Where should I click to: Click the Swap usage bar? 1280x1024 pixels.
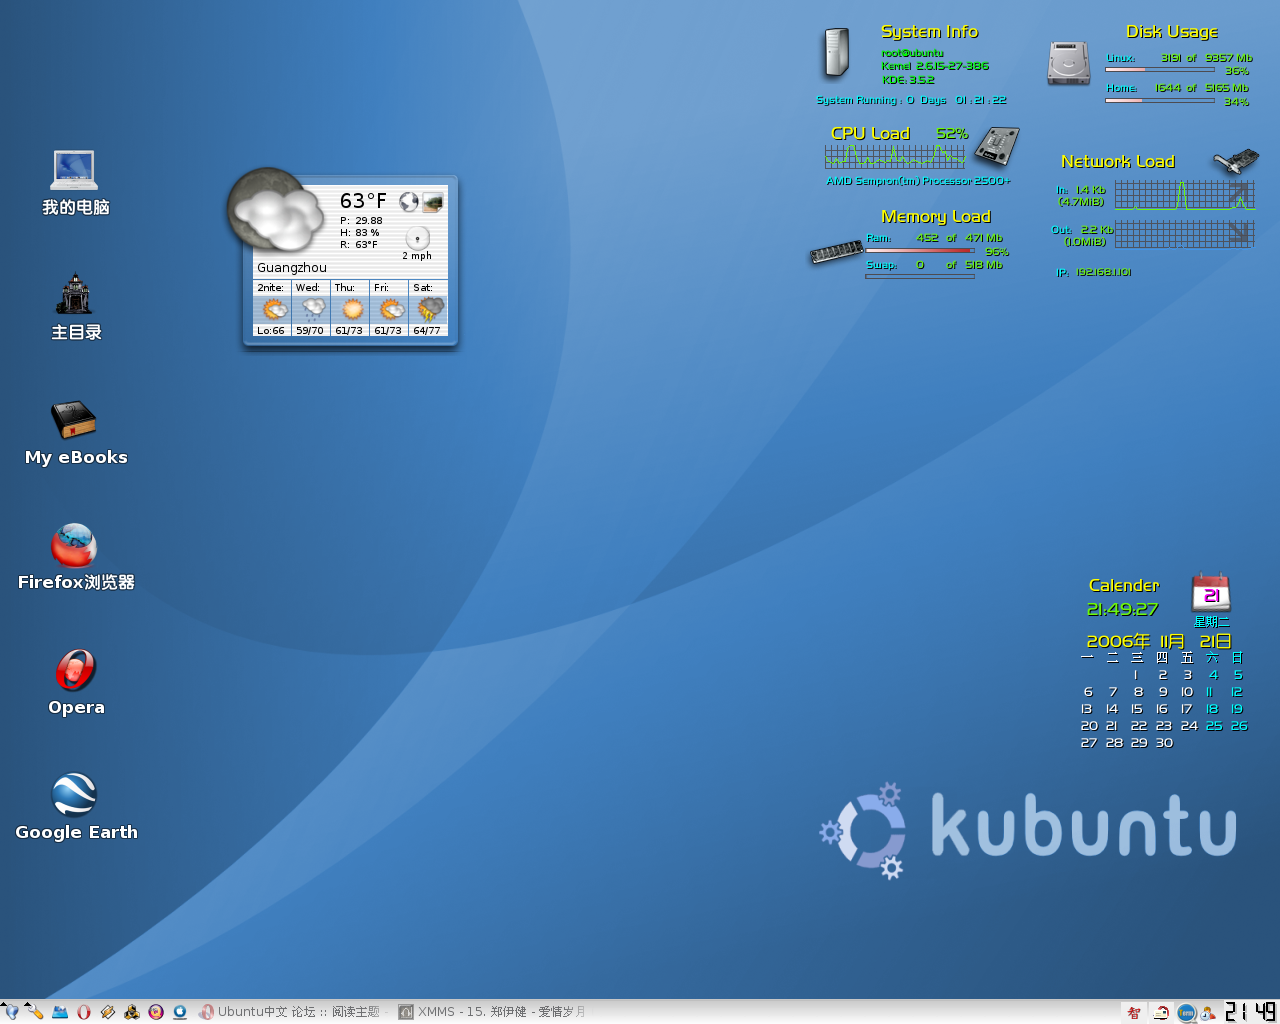919,276
